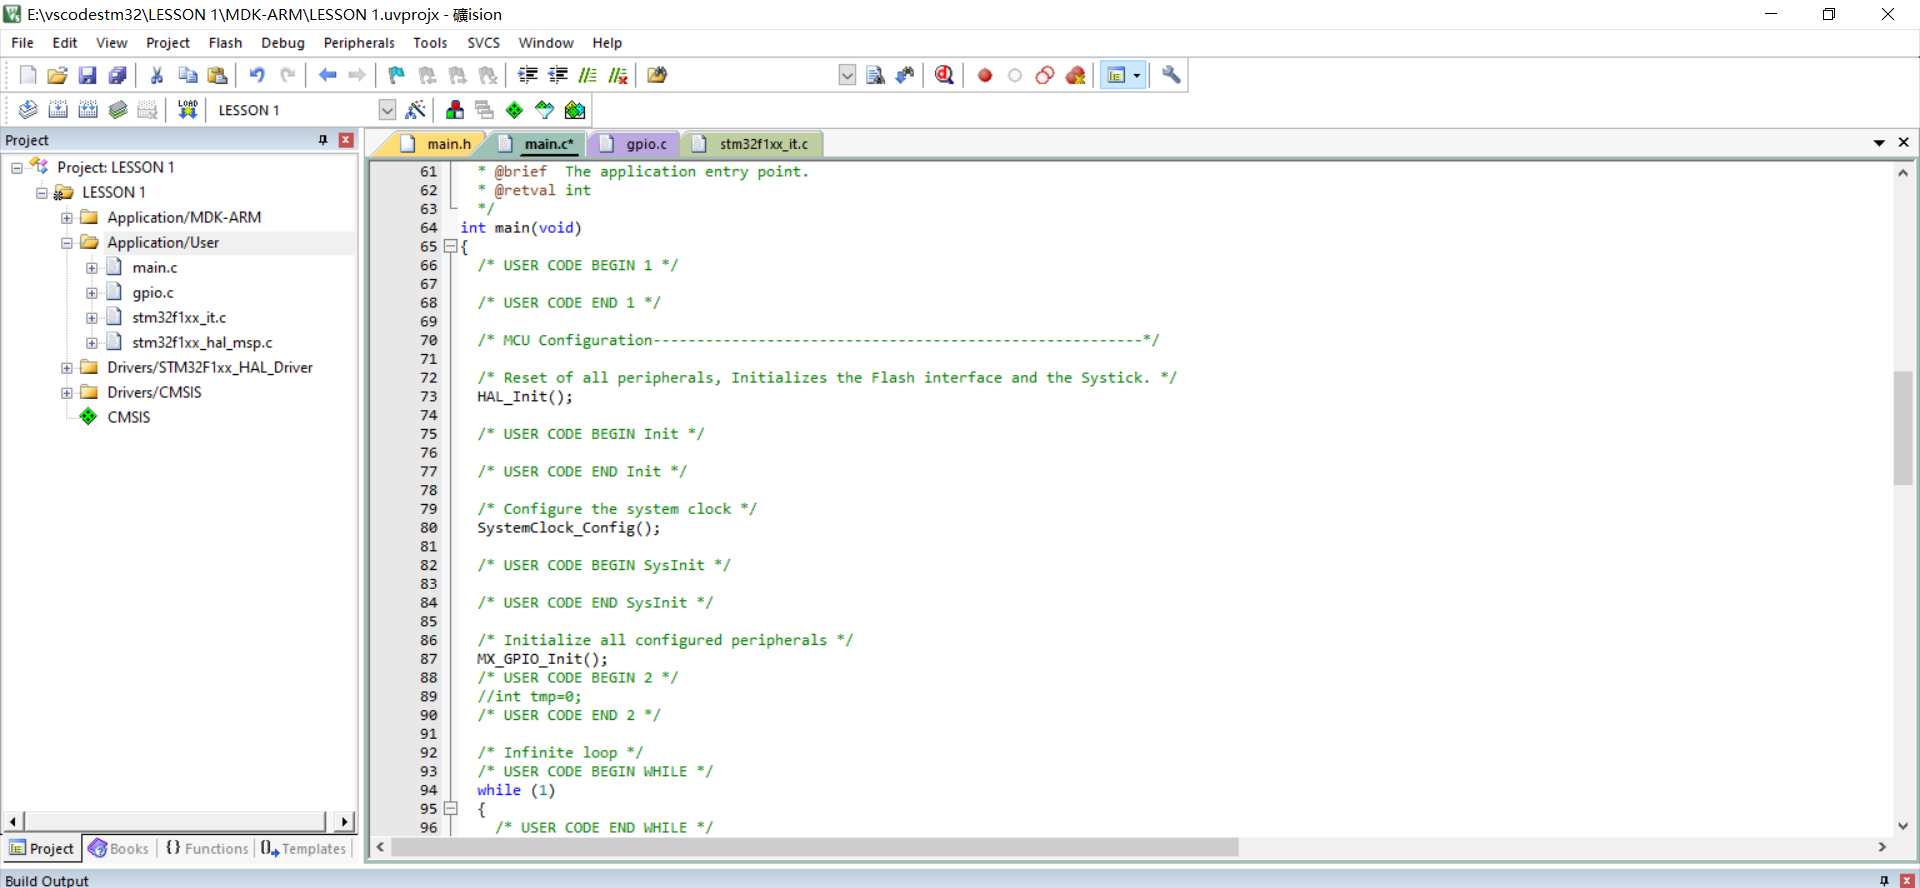The height and width of the screenshot is (888, 1920).
Task: Paste using the clipboard icon
Action: (217, 75)
